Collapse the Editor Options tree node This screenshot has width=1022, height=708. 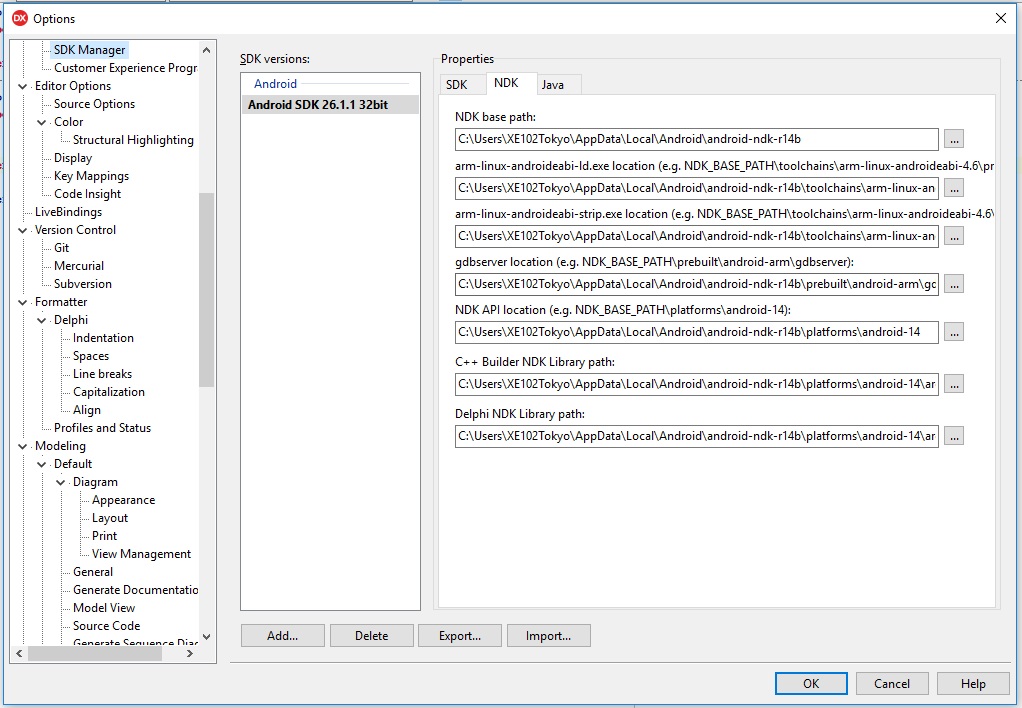click(x=23, y=86)
